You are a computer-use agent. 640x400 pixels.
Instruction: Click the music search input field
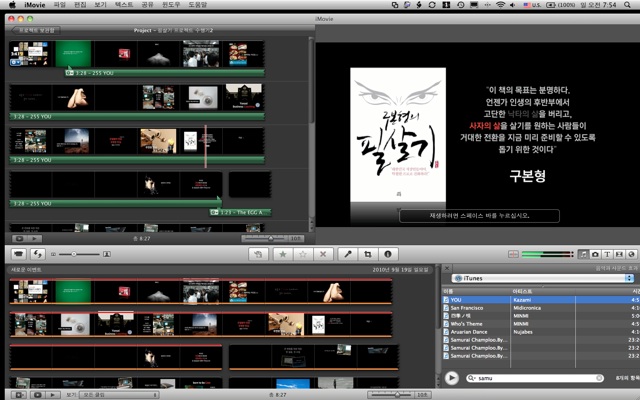pyautogui.click(x=535, y=378)
